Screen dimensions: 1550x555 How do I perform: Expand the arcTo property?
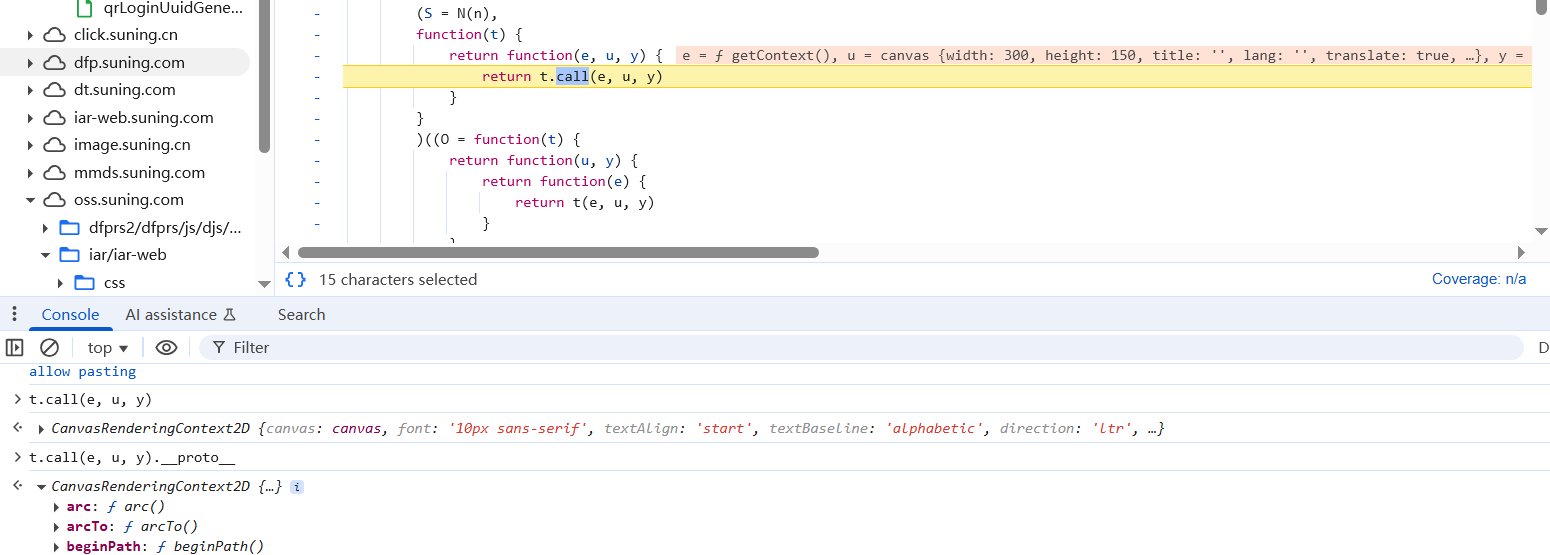pyautogui.click(x=56, y=527)
